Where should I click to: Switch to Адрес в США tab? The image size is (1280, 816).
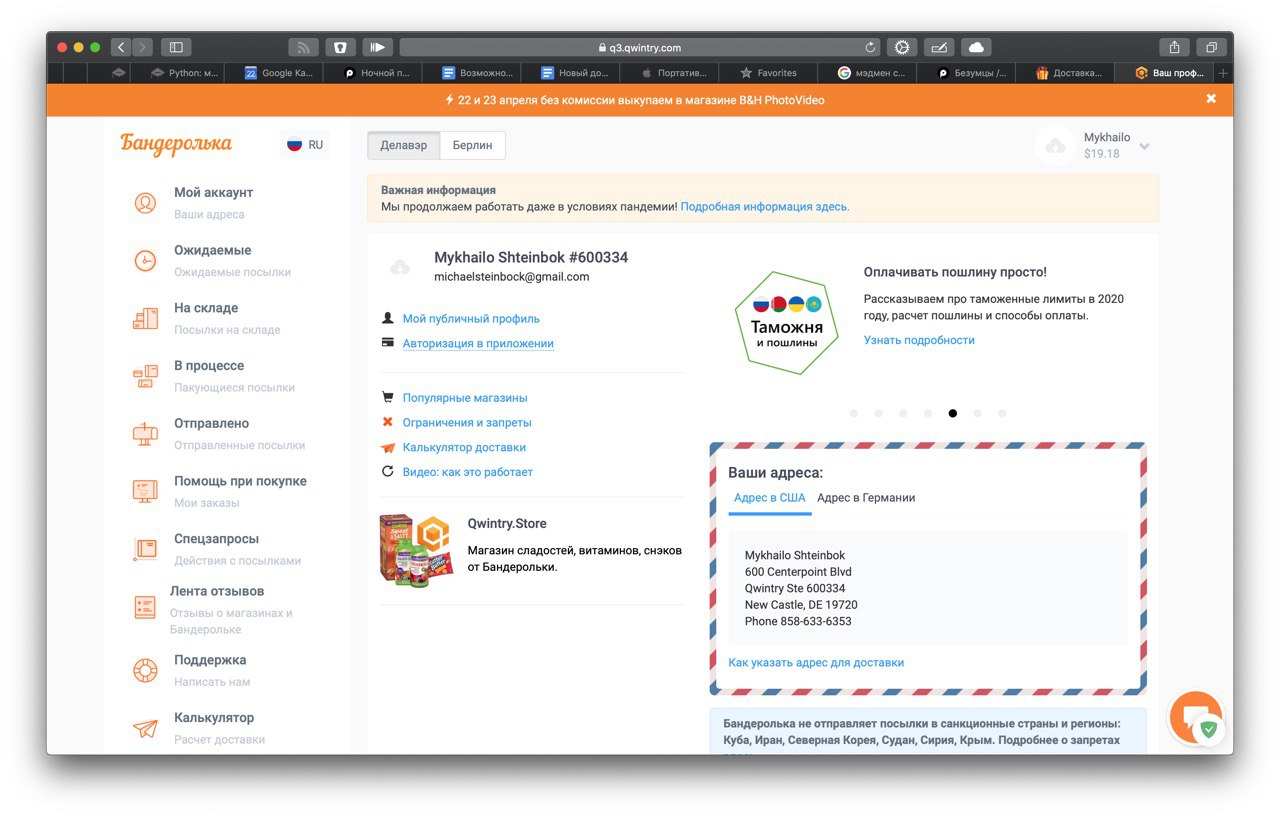coord(769,497)
